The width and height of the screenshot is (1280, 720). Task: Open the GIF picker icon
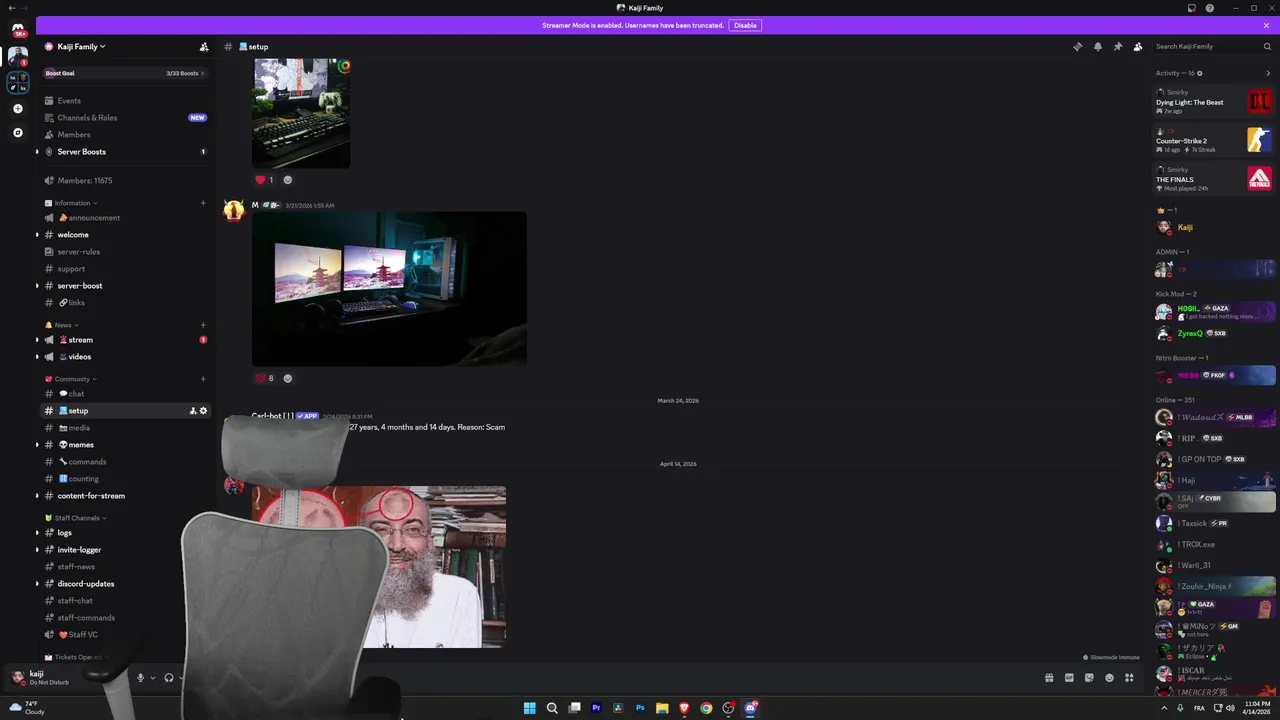1069,678
